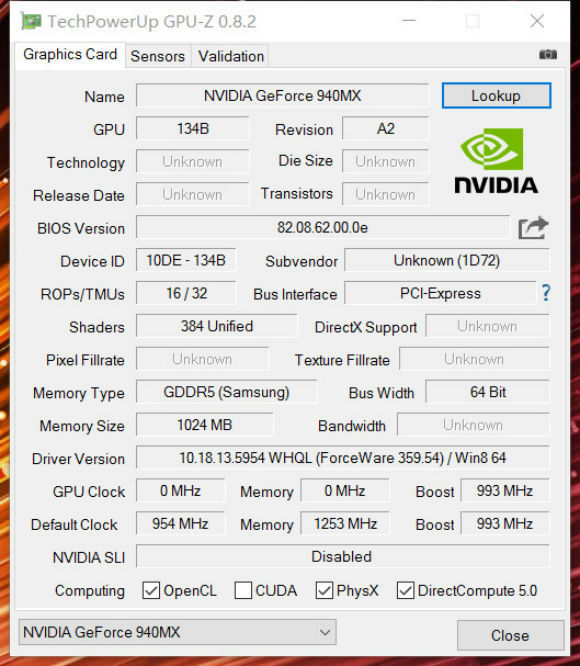
Task: Click the Pixel Fillrate Unknown field
Action: click(202, 359)
